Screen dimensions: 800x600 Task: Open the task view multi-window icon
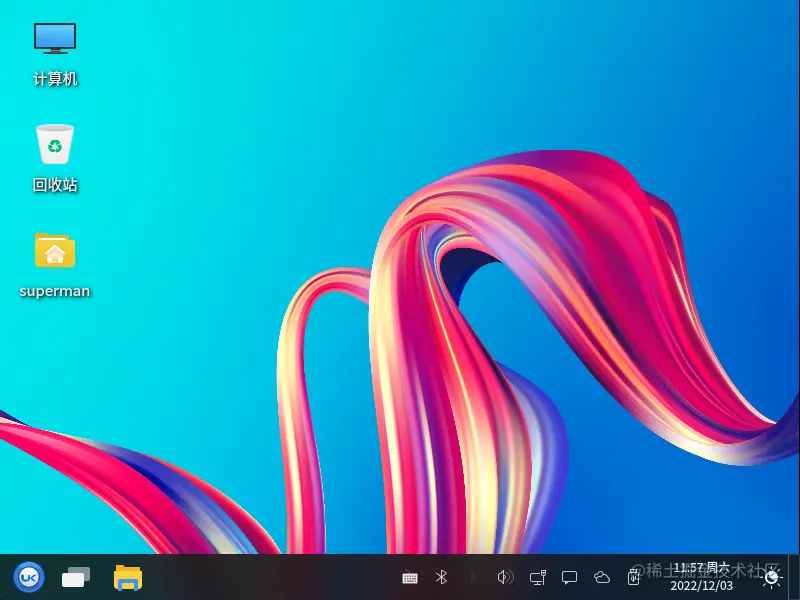[x=76, y=577]
